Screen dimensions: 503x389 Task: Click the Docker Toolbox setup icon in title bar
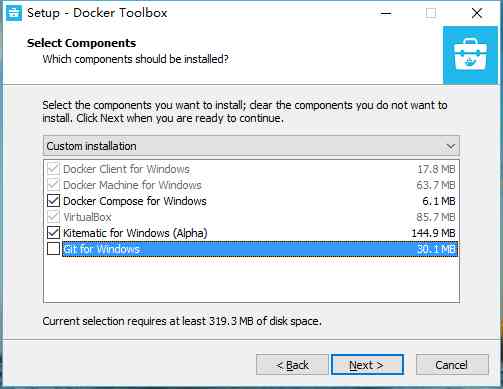[14, 13]
